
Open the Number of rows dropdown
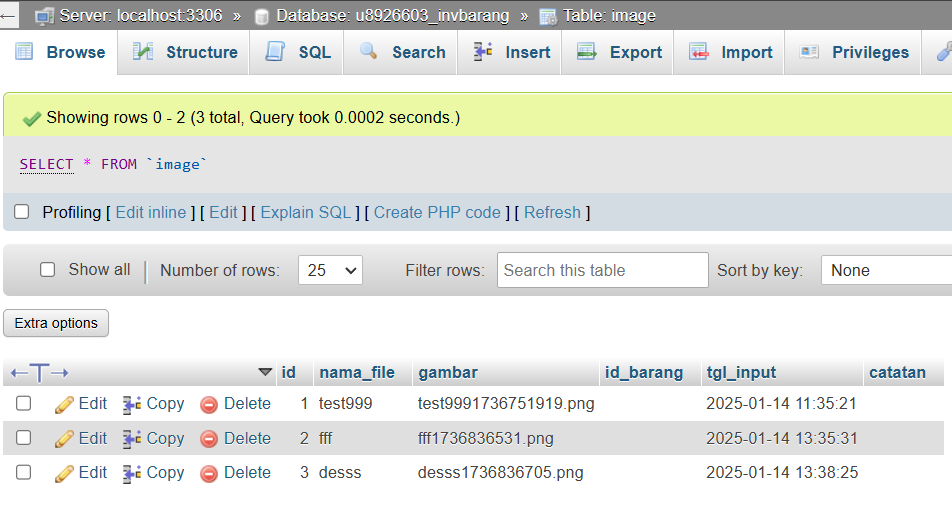point(330,270)
